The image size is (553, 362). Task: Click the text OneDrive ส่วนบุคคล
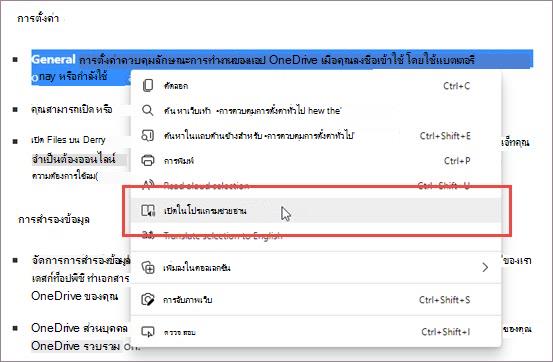coord(79,328)
